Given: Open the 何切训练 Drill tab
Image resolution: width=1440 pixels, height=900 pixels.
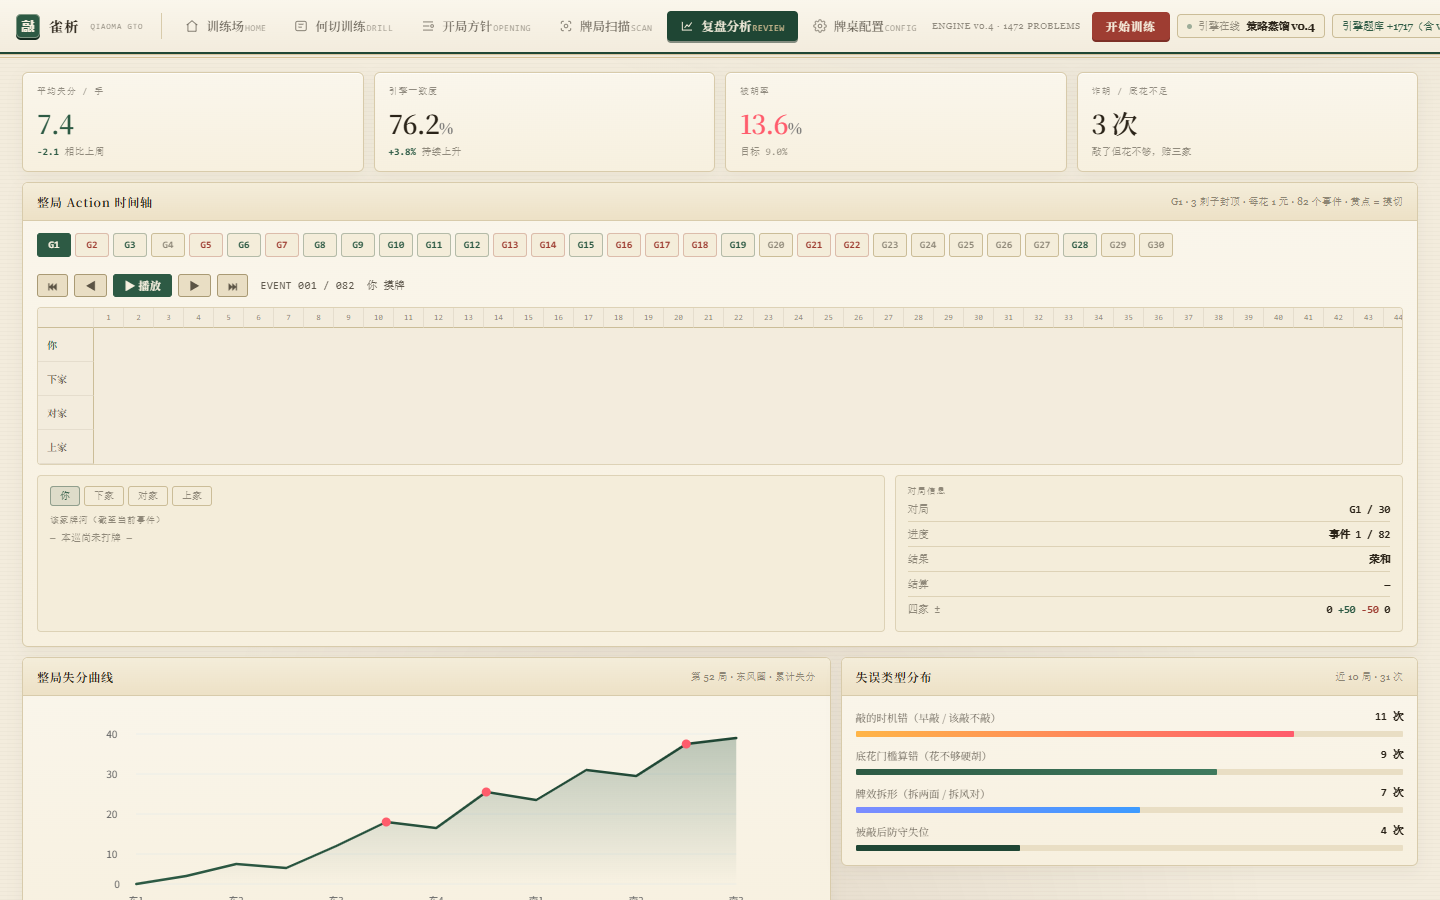Looking at the screenshot, I should [343, 27].
